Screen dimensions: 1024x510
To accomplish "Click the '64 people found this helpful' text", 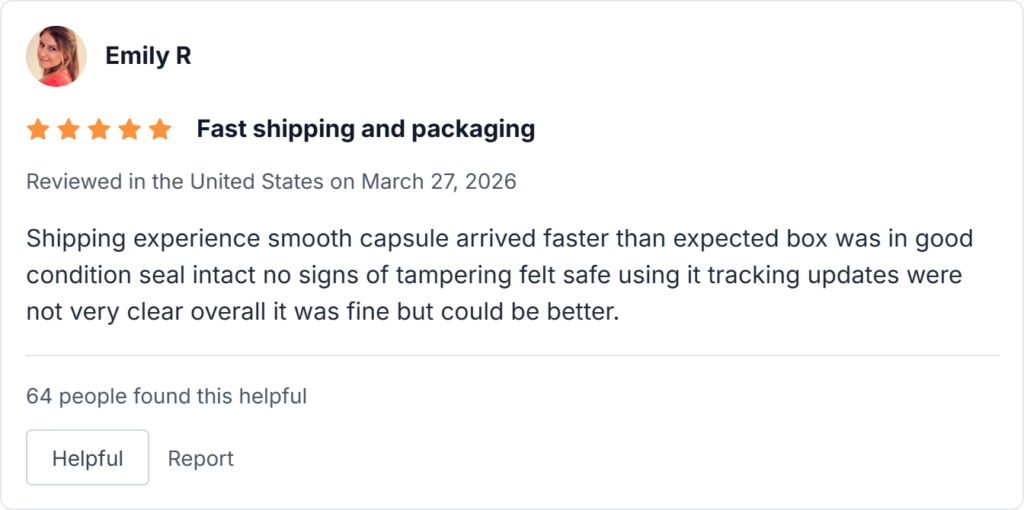I will click(166, 396).
